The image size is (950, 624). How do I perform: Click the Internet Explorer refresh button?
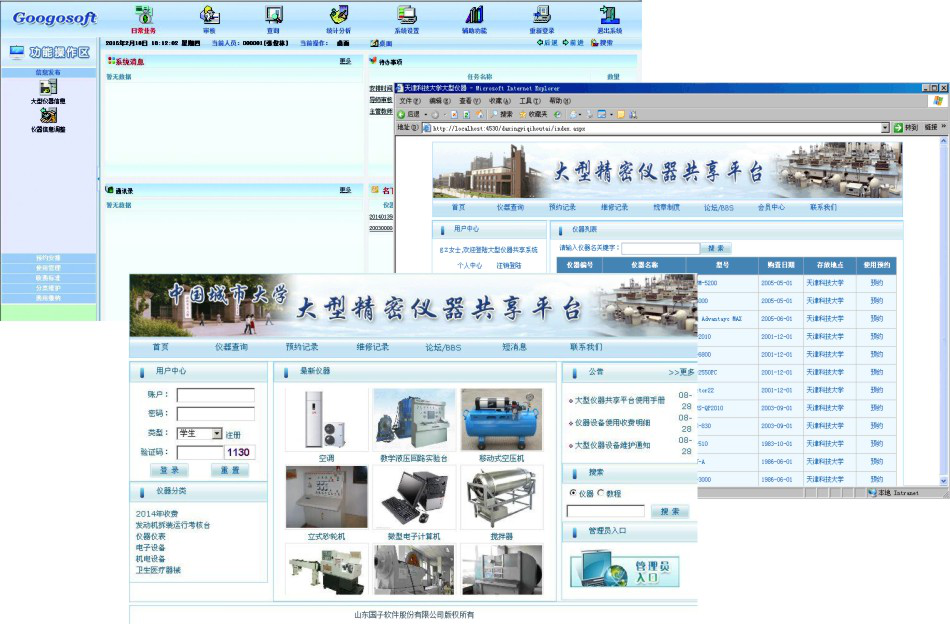tap(466, 114)
